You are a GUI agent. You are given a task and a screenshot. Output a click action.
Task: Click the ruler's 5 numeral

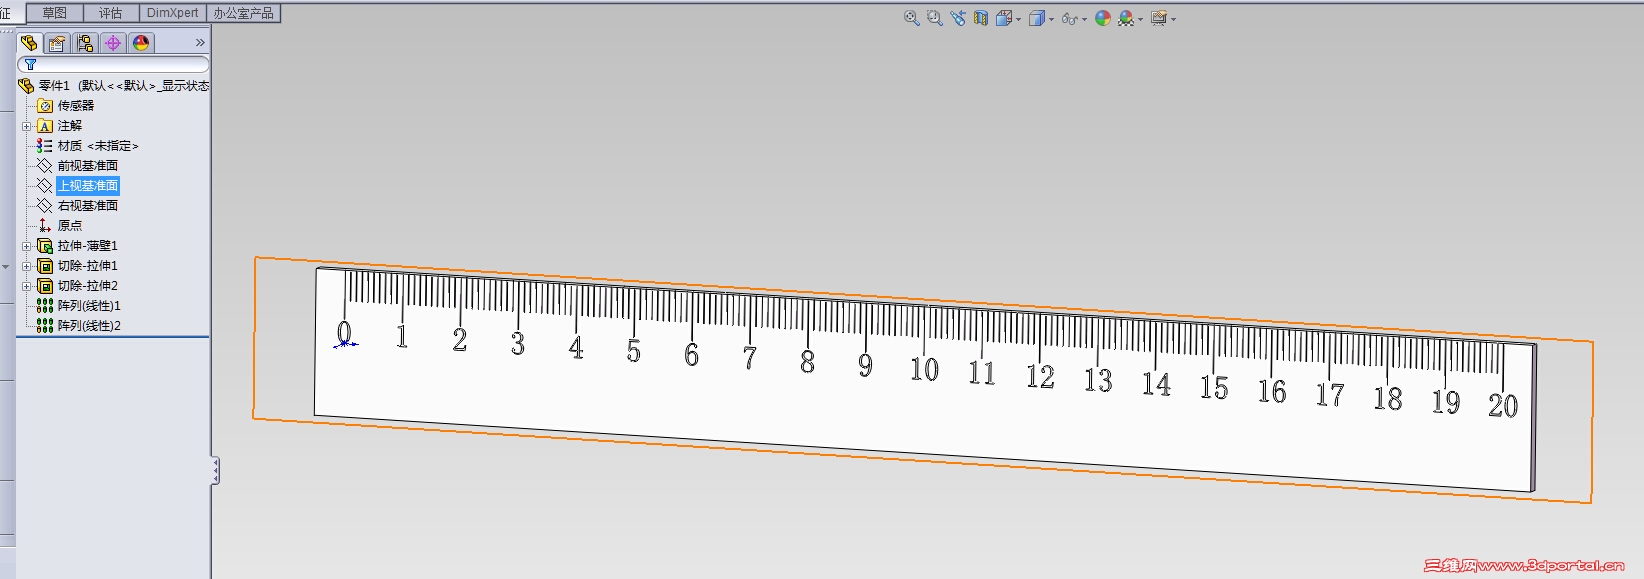point(634,351)
